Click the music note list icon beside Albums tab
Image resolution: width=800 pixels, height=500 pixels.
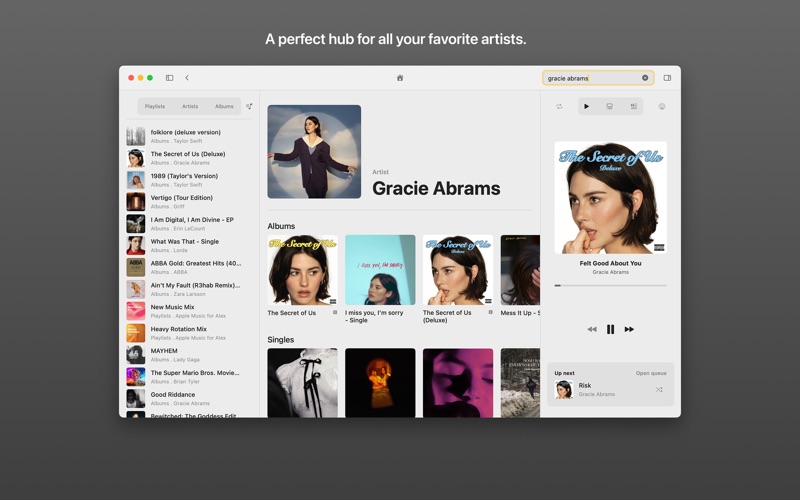[249, 106]
